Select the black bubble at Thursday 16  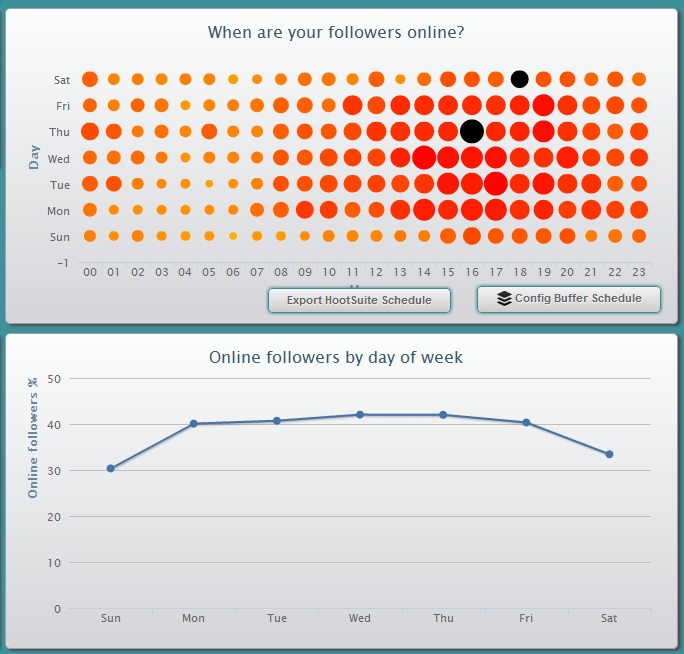(x=472, y=131)
